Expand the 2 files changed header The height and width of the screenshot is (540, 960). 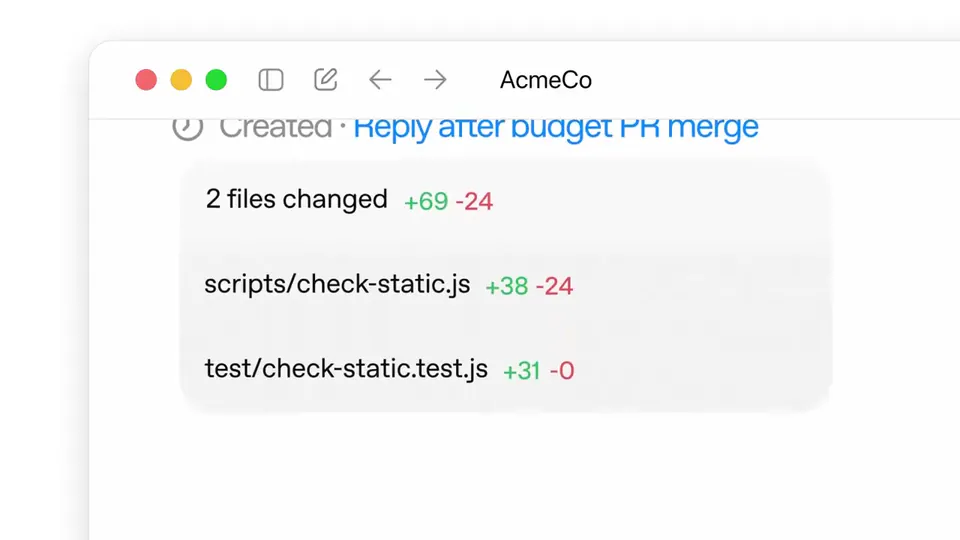[506, 200]
